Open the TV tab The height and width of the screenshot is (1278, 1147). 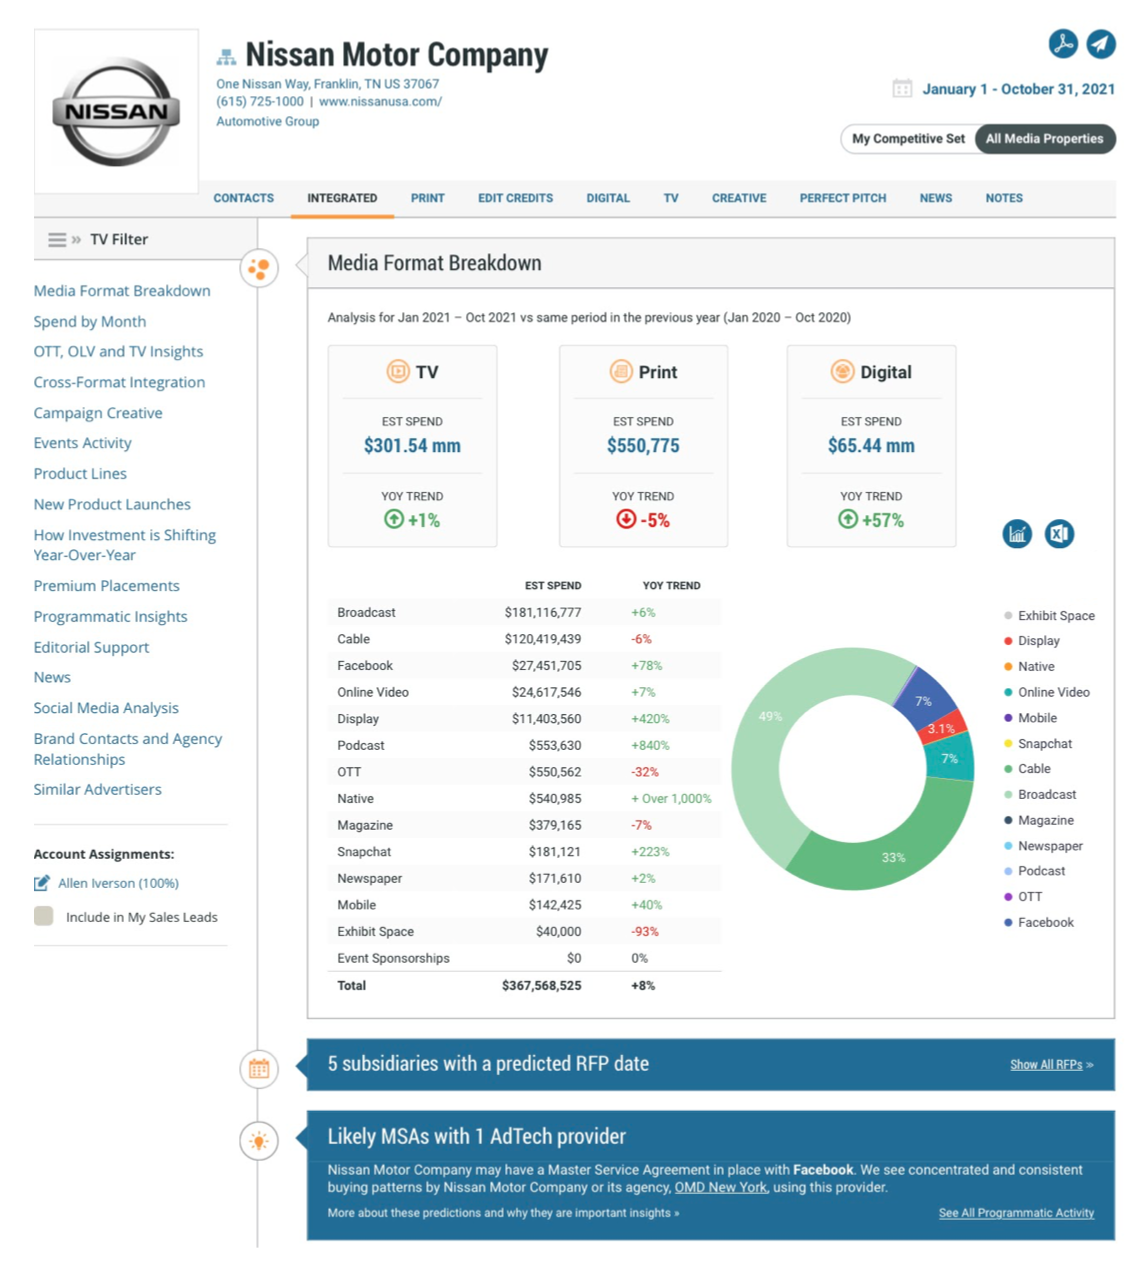tap(671, 198)
